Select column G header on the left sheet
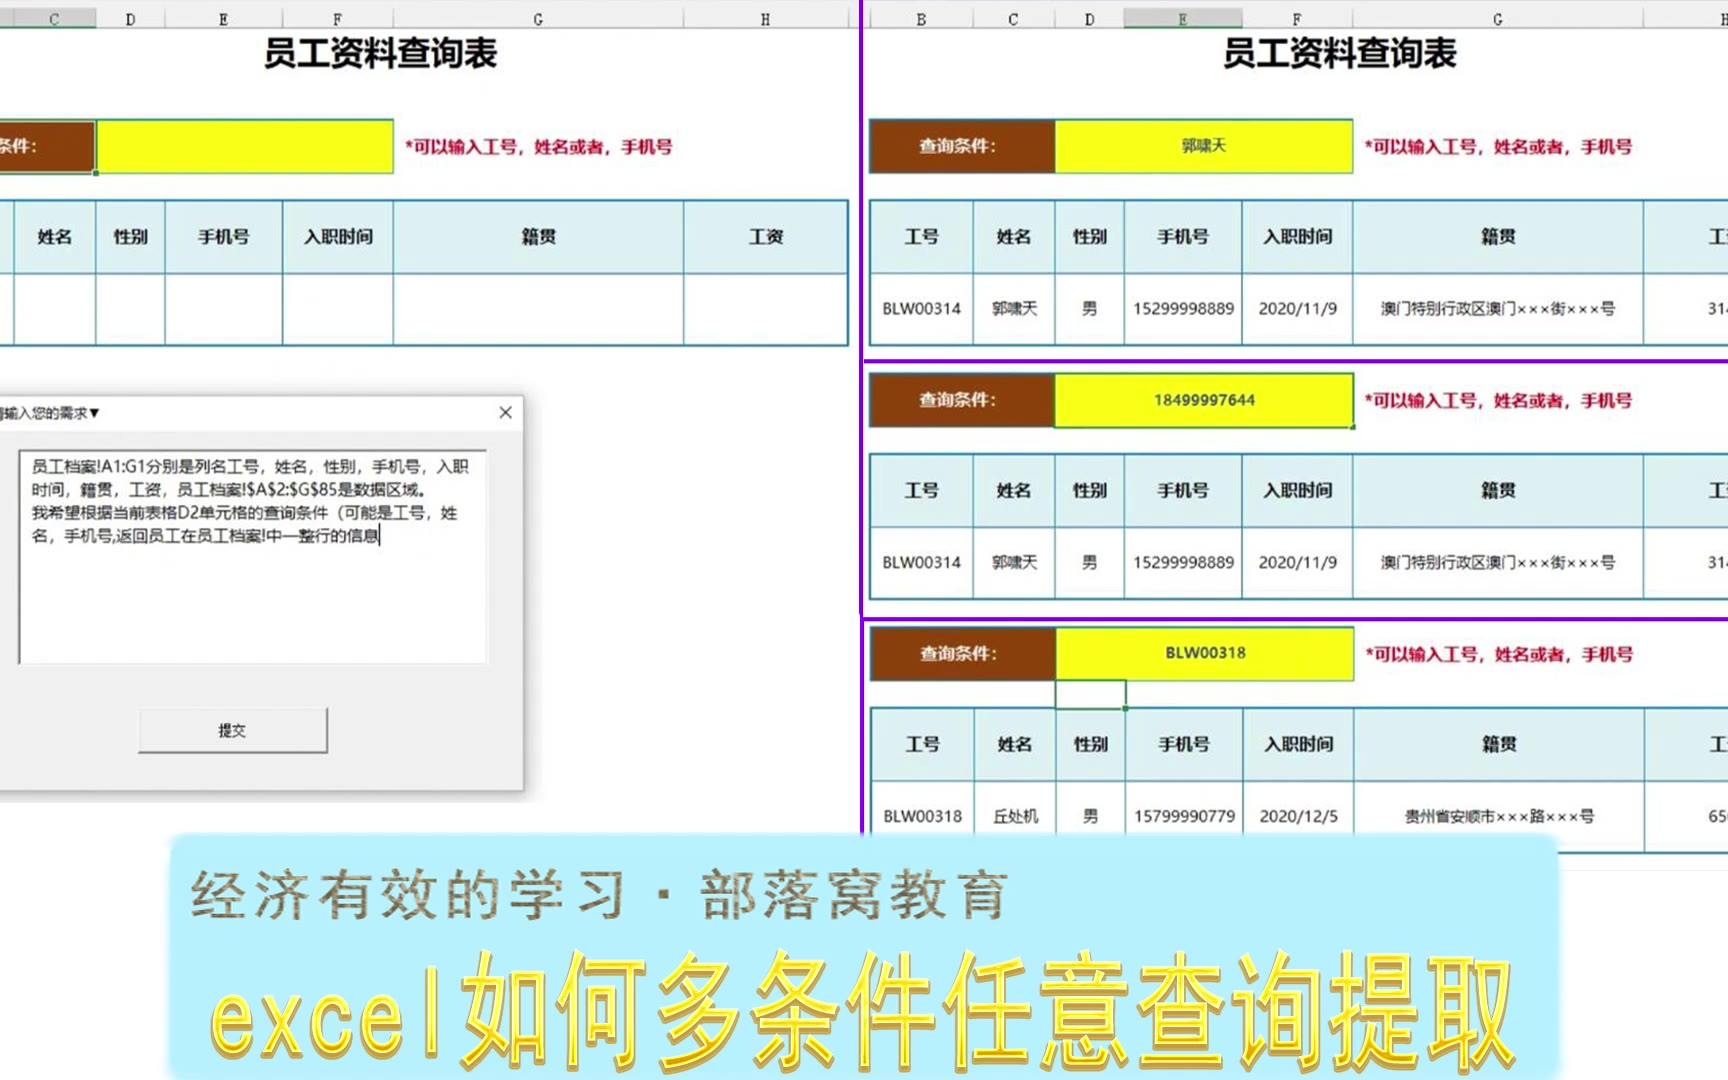 pos(538,18)
